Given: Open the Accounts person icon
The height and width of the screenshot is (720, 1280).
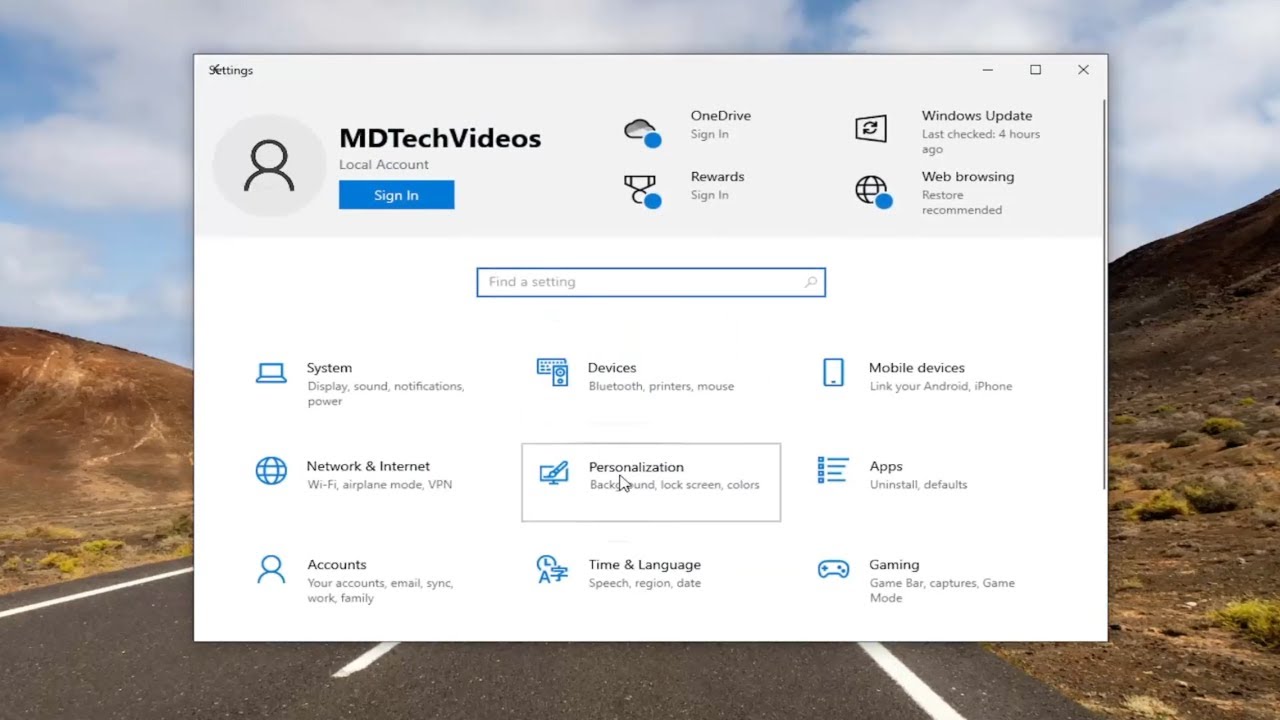Looking at the screenshot, I should pyautogui.click(x=271, y=569).
